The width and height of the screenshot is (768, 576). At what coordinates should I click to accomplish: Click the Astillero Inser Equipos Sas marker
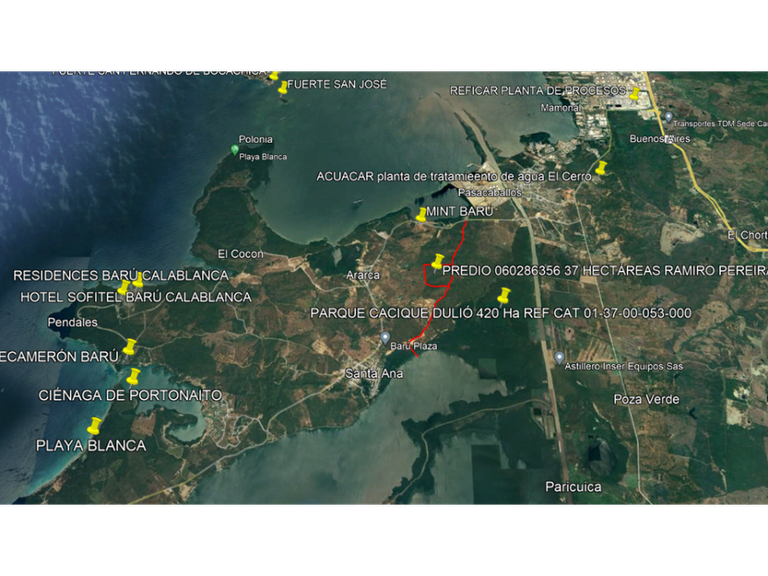pyautogui.click(x=559, y=358)
